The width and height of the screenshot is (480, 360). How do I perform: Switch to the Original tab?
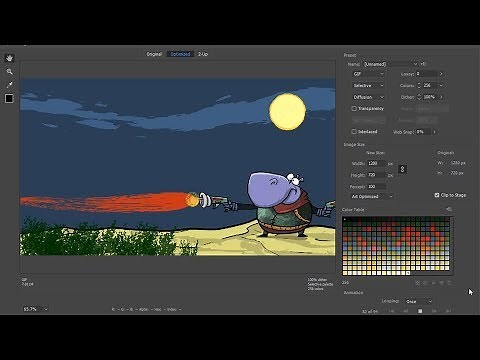pyautogui.click(x=154, y=54)
